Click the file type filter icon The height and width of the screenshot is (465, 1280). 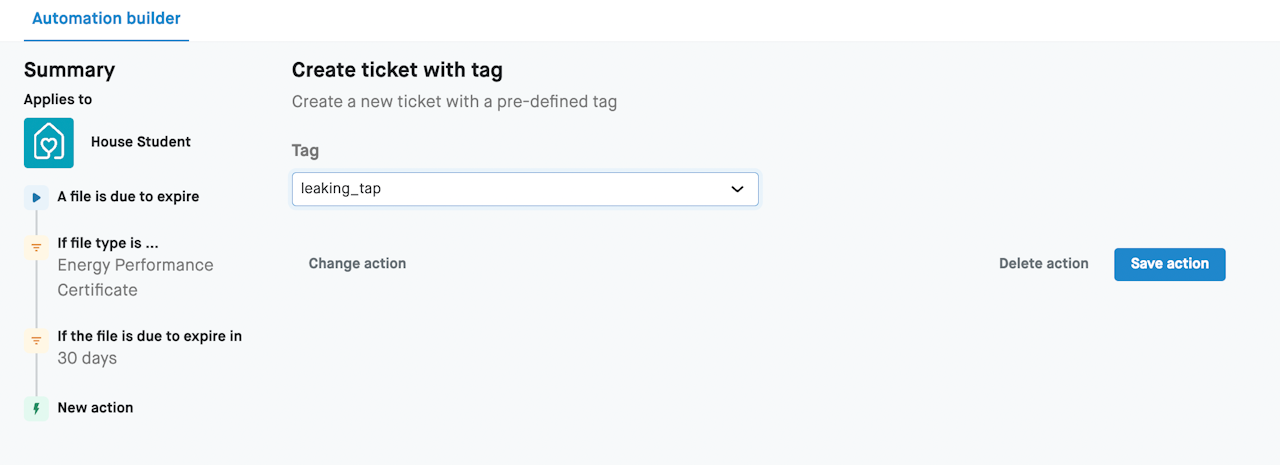click(36, 247)
